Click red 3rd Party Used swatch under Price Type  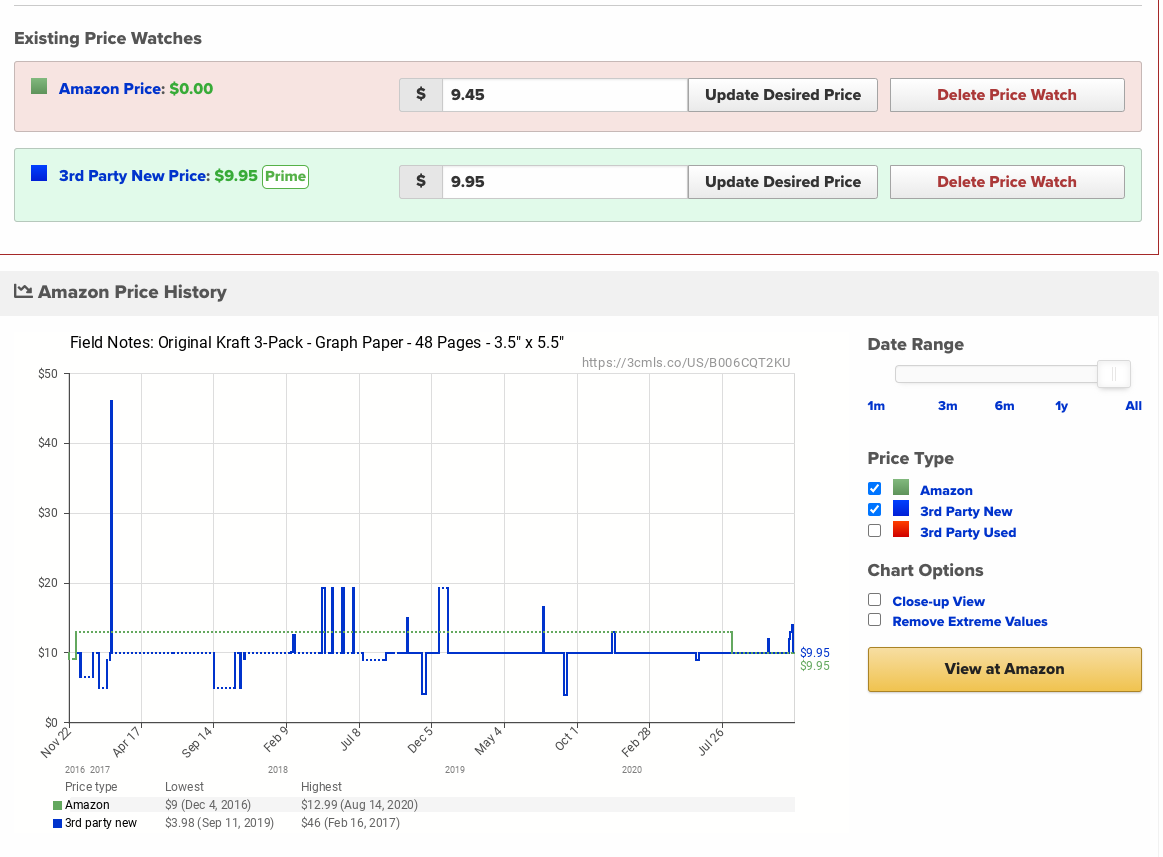(x=900, y=529)
